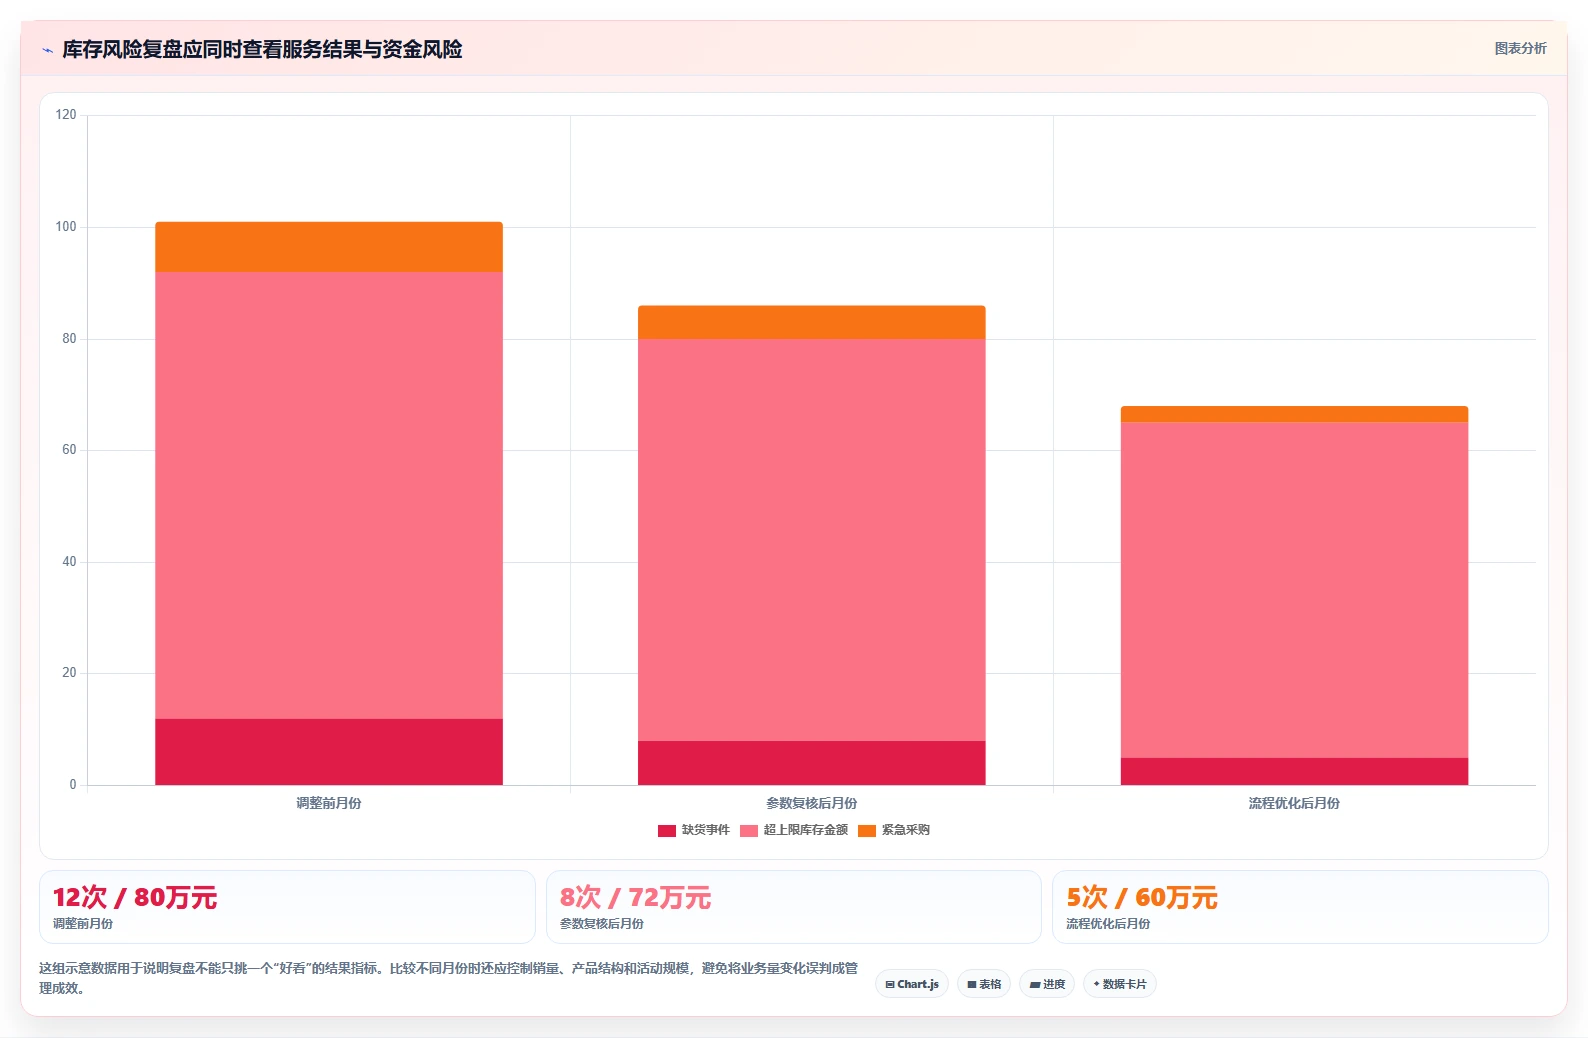Click the chart title 库存风险复盘 heading text
Image resolution: width=1588 pixels, height=1038 pixels.
click(x=262, y=50)
